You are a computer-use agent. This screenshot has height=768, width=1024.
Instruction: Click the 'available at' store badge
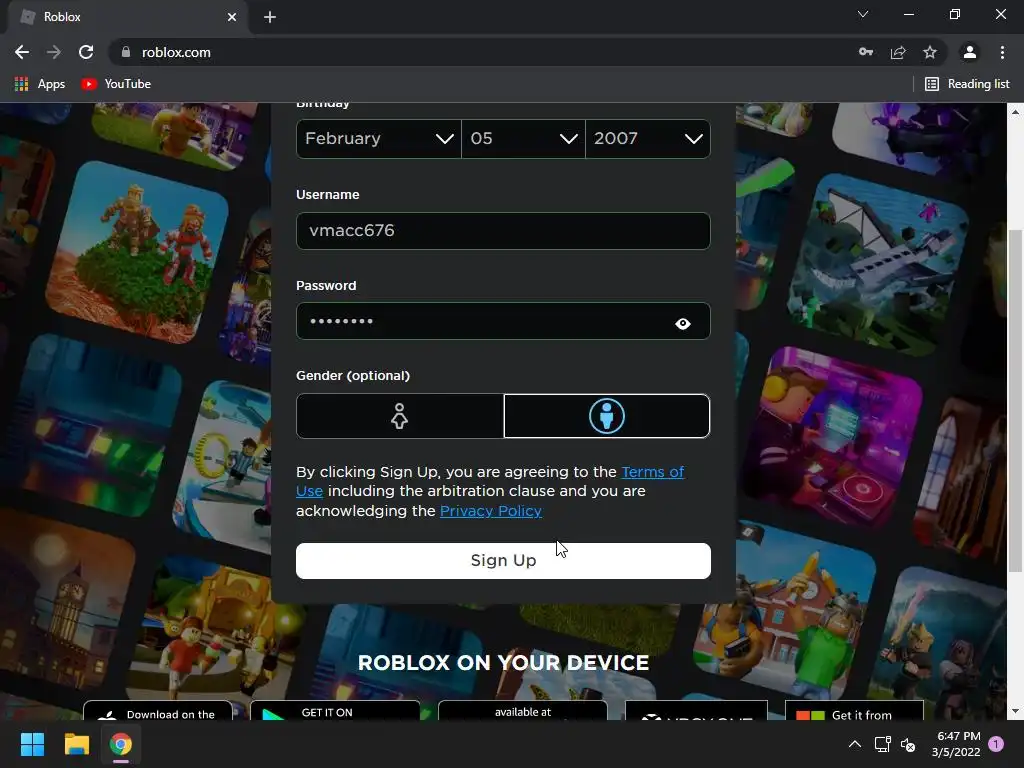coord(522,711)
